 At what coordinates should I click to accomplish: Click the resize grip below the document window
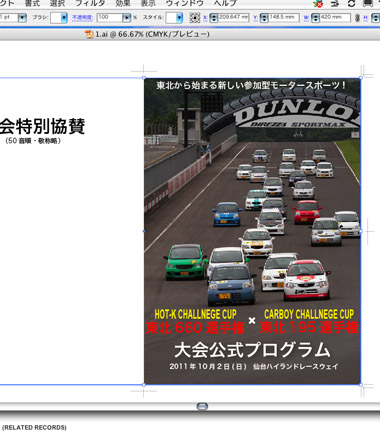click(202, 406)
